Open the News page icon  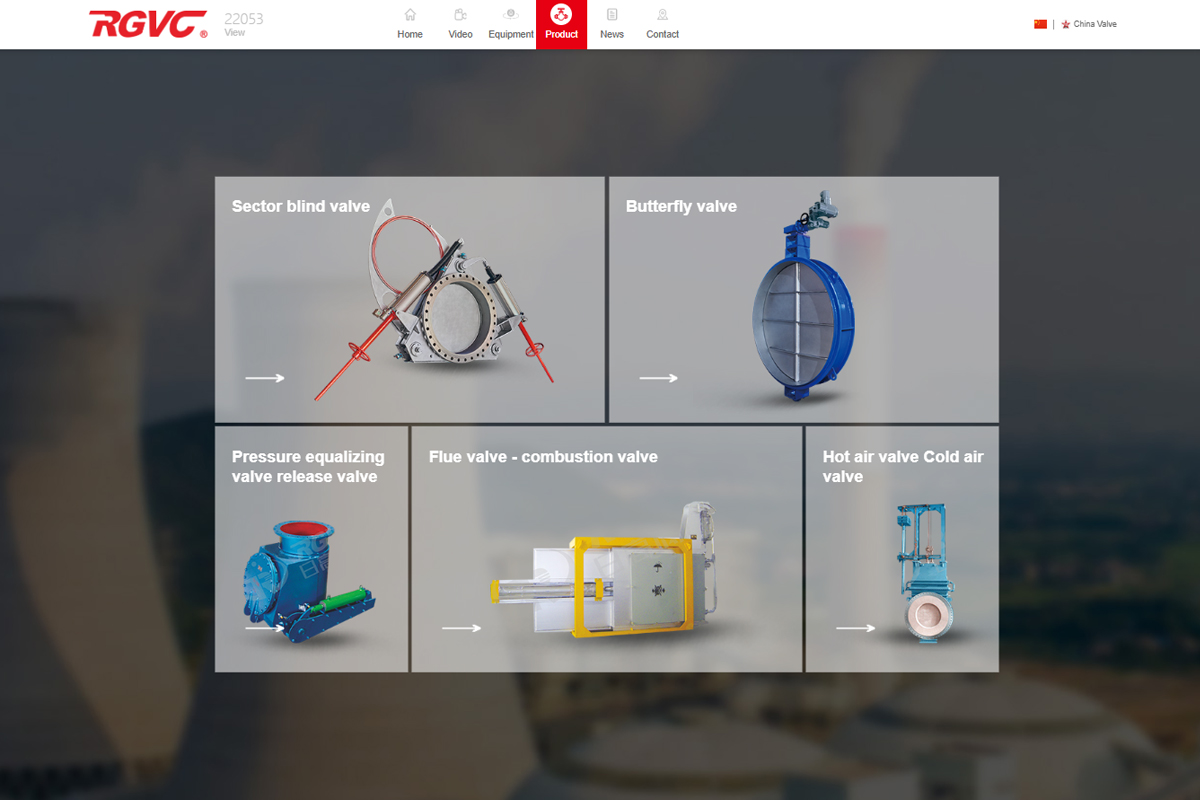pyautogui.click(x=612, y=15)
